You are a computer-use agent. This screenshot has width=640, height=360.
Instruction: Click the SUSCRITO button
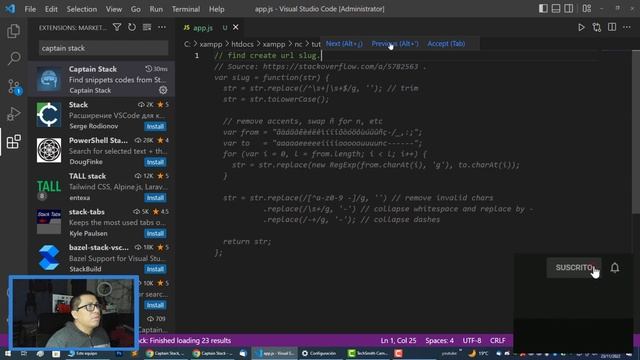point(573,268)
